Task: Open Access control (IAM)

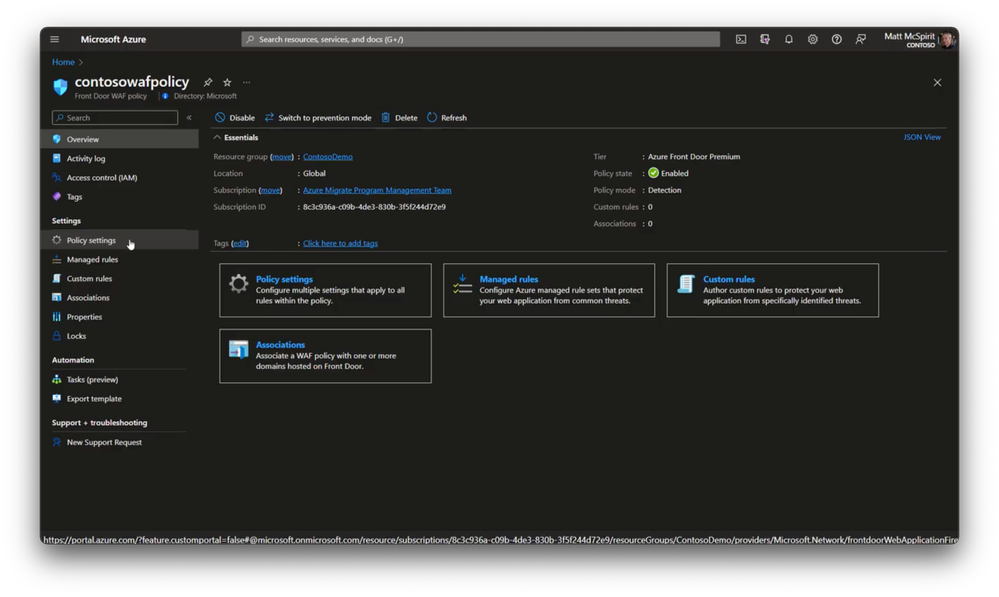Action: pyautogui.click(x=120, y=178)
